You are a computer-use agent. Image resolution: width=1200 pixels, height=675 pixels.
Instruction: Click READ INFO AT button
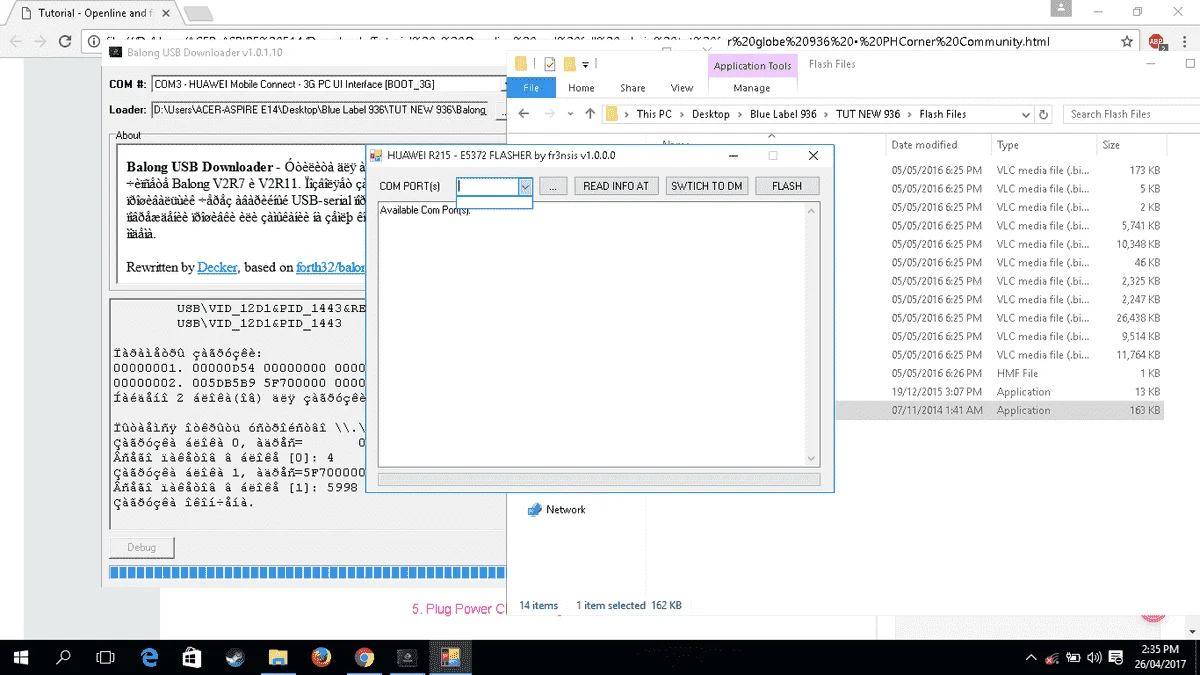[616, 186]
